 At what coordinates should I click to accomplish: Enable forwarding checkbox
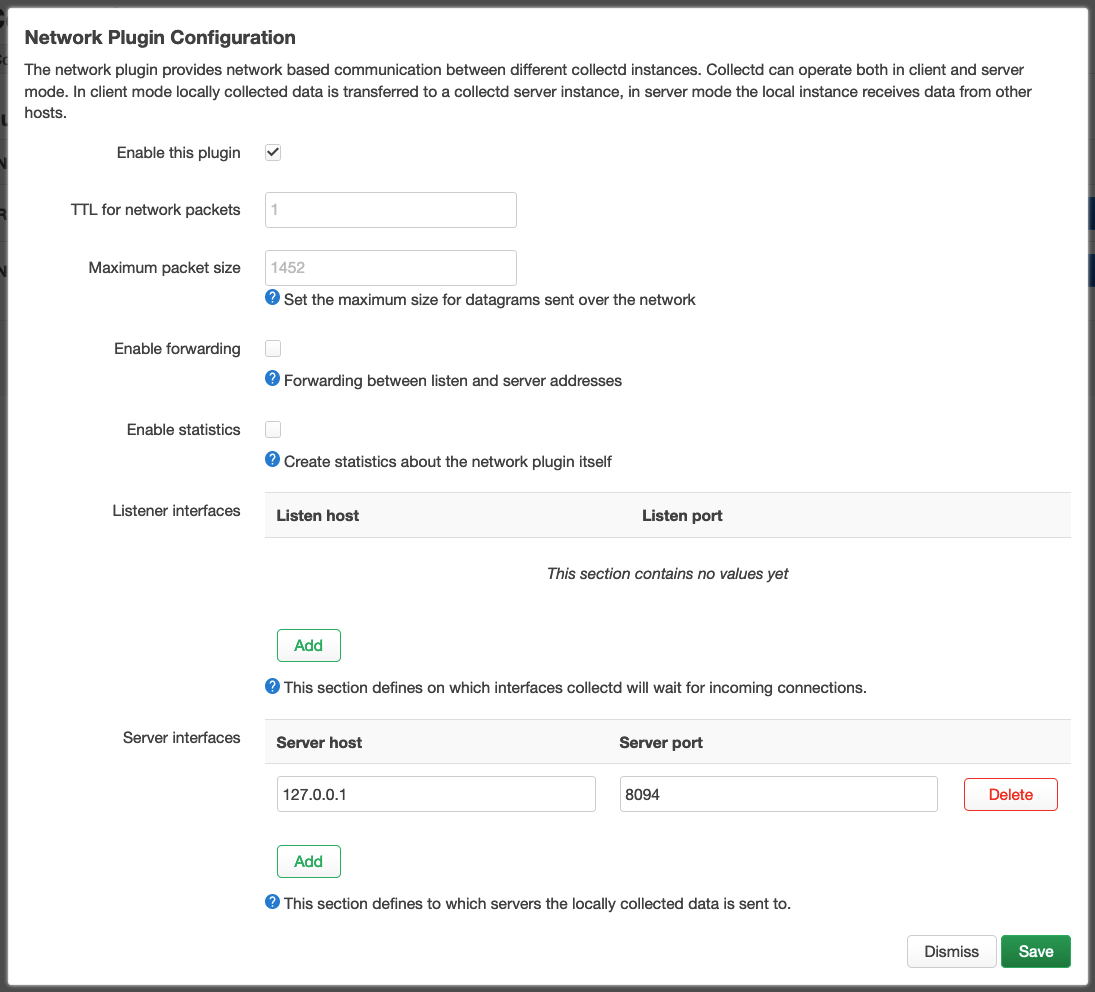tap(273, 349)
